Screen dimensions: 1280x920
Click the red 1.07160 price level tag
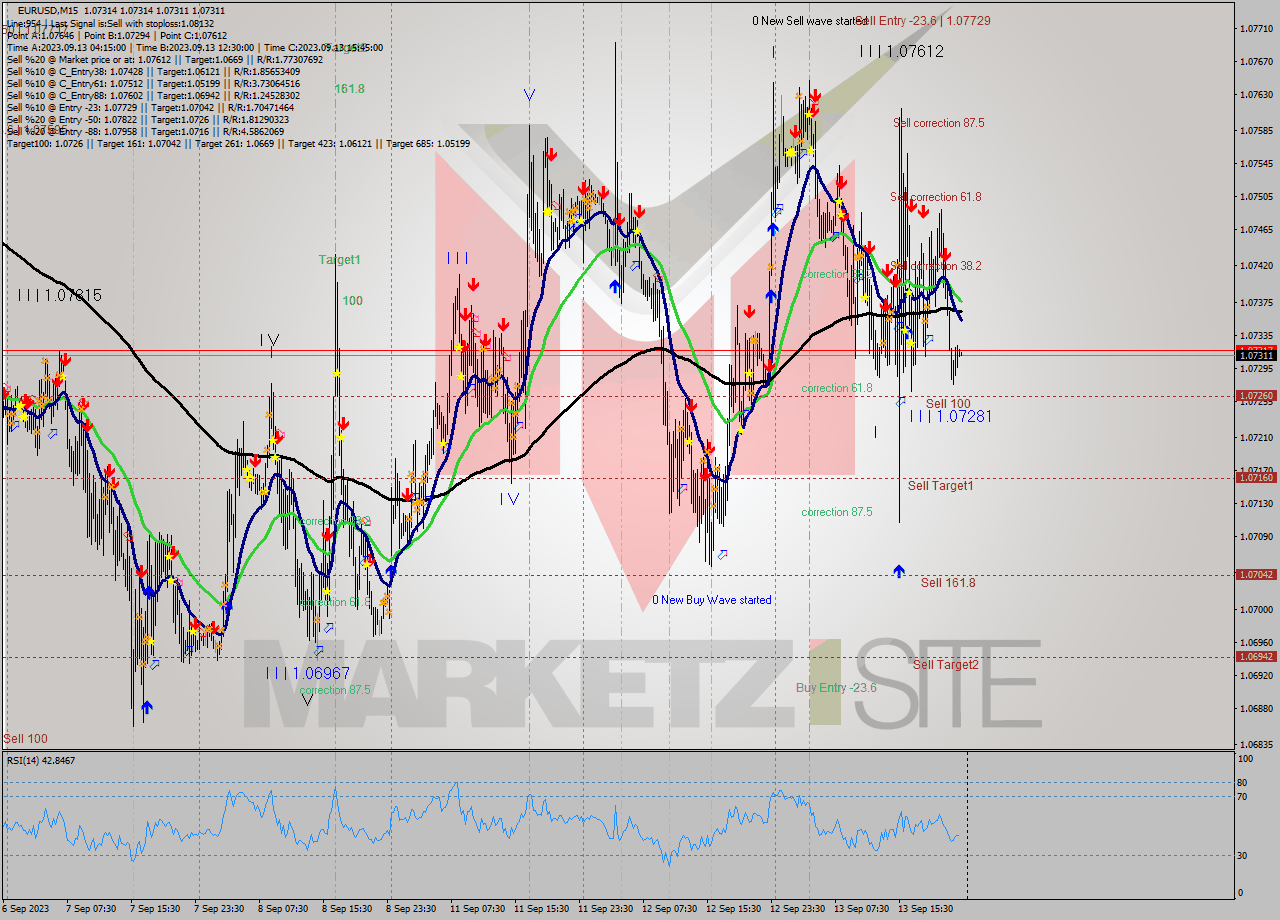click(1256, 478)
